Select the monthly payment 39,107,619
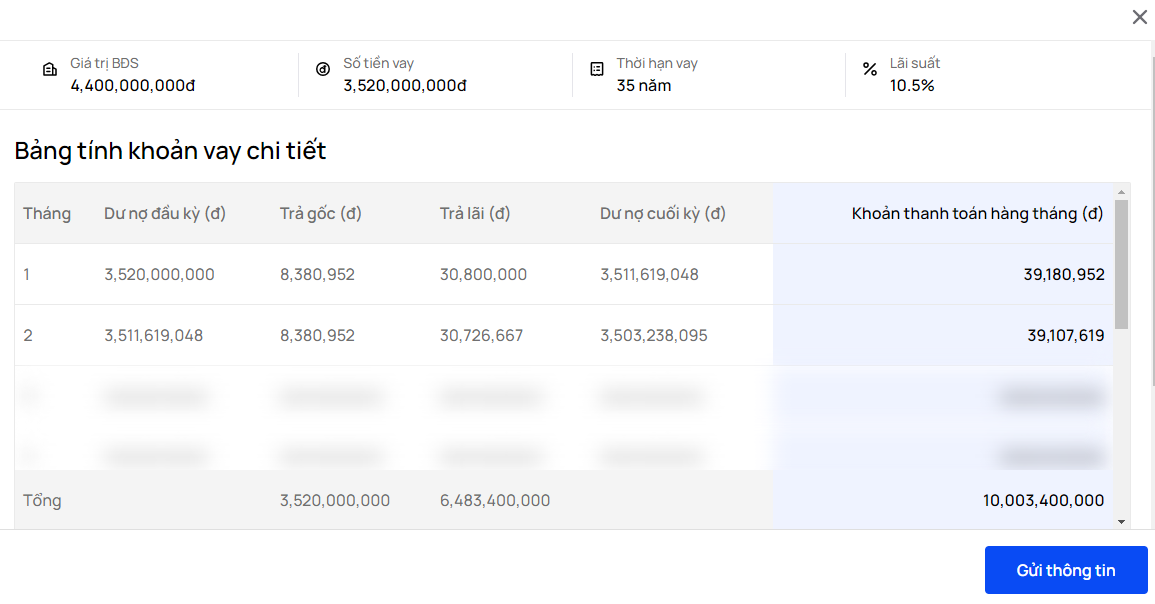This screenshot has height=604, width=1155. [1066, 336]
